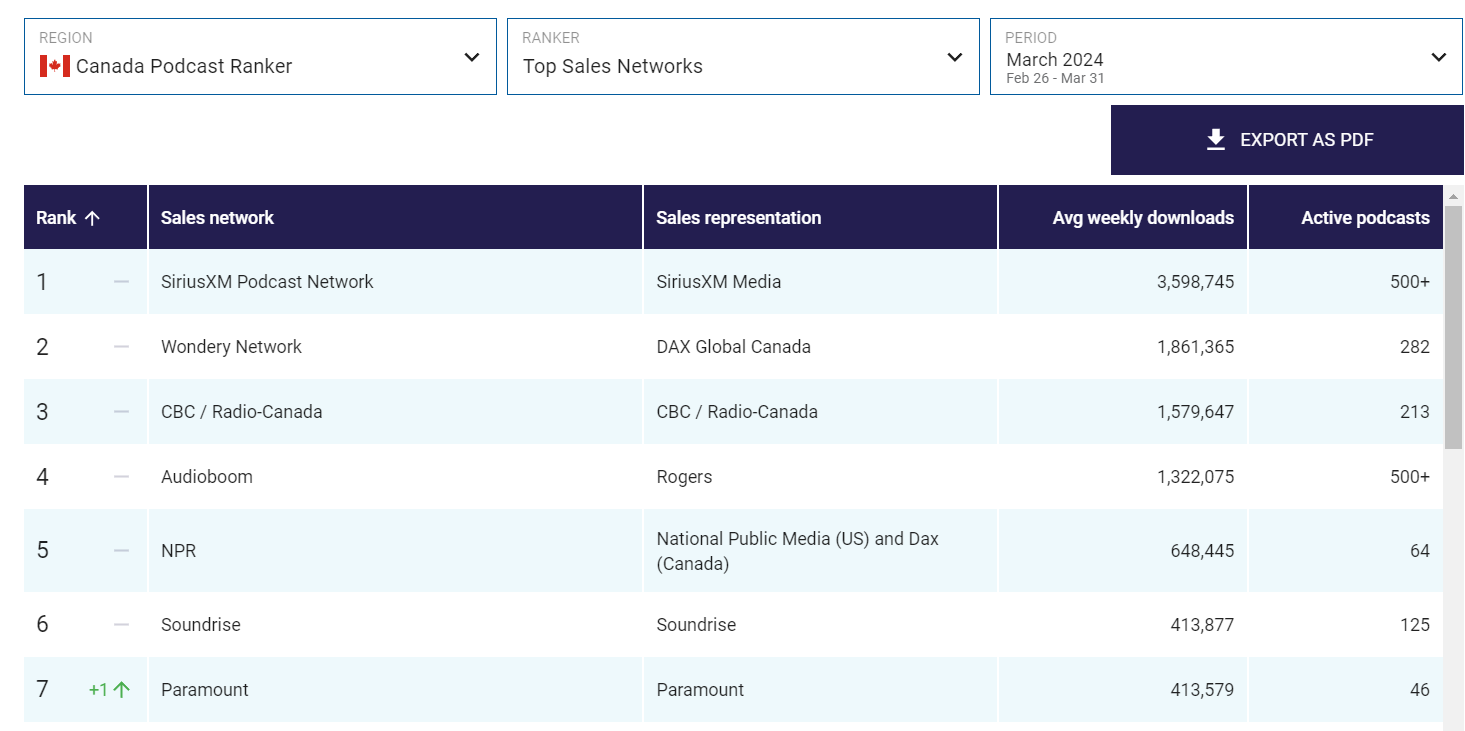The image size is (1465, 731).
Task: Open the Period dropdown
Action: tap(1227, 57)
